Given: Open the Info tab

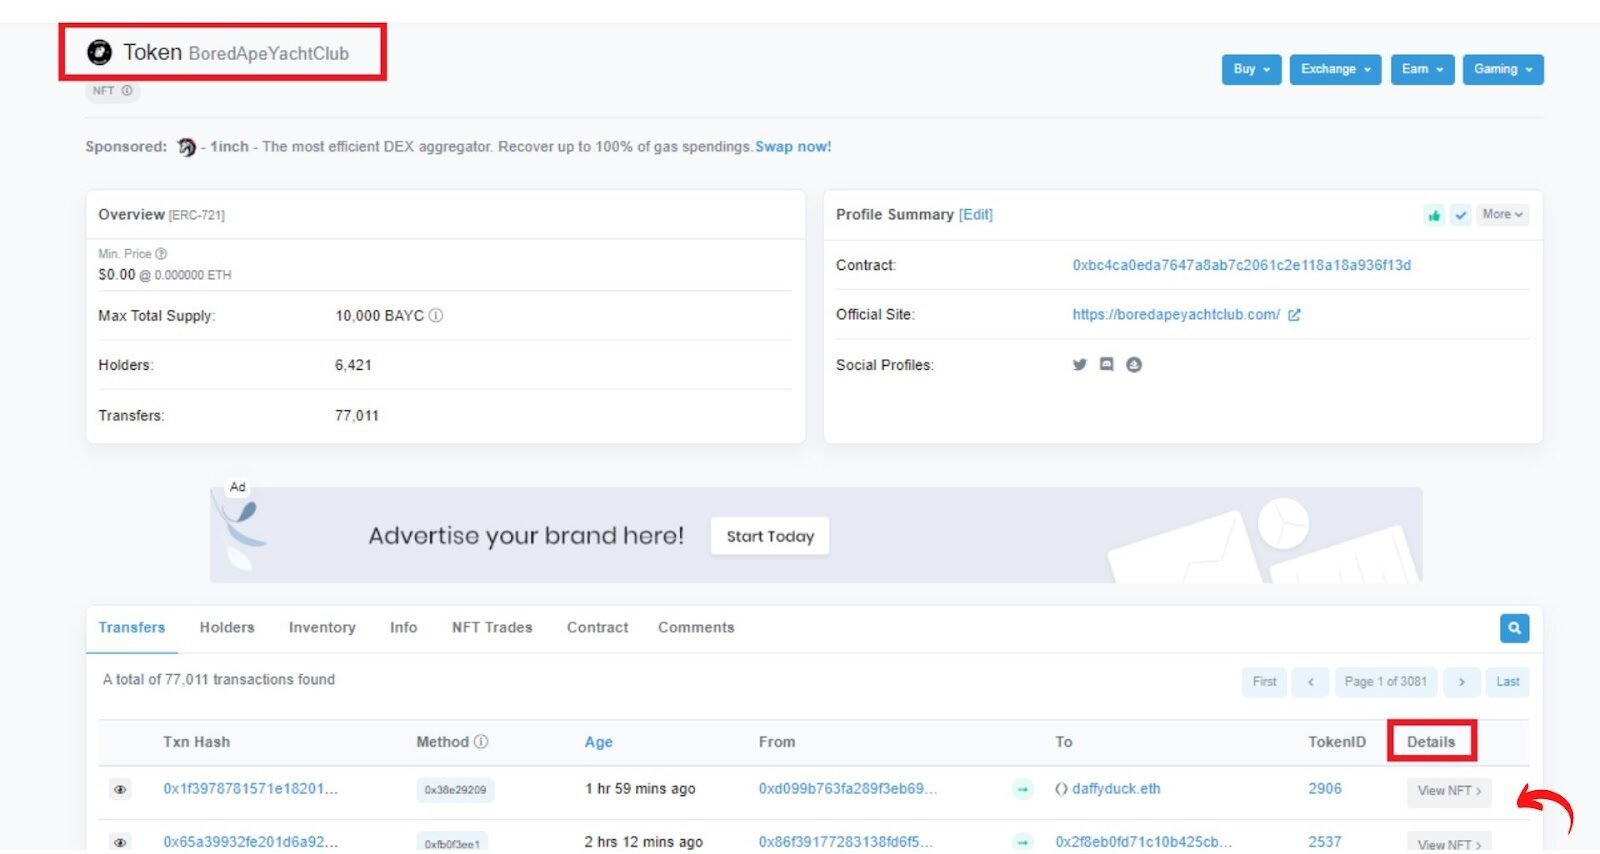Looking at the screenshot, I should [404, 628].
